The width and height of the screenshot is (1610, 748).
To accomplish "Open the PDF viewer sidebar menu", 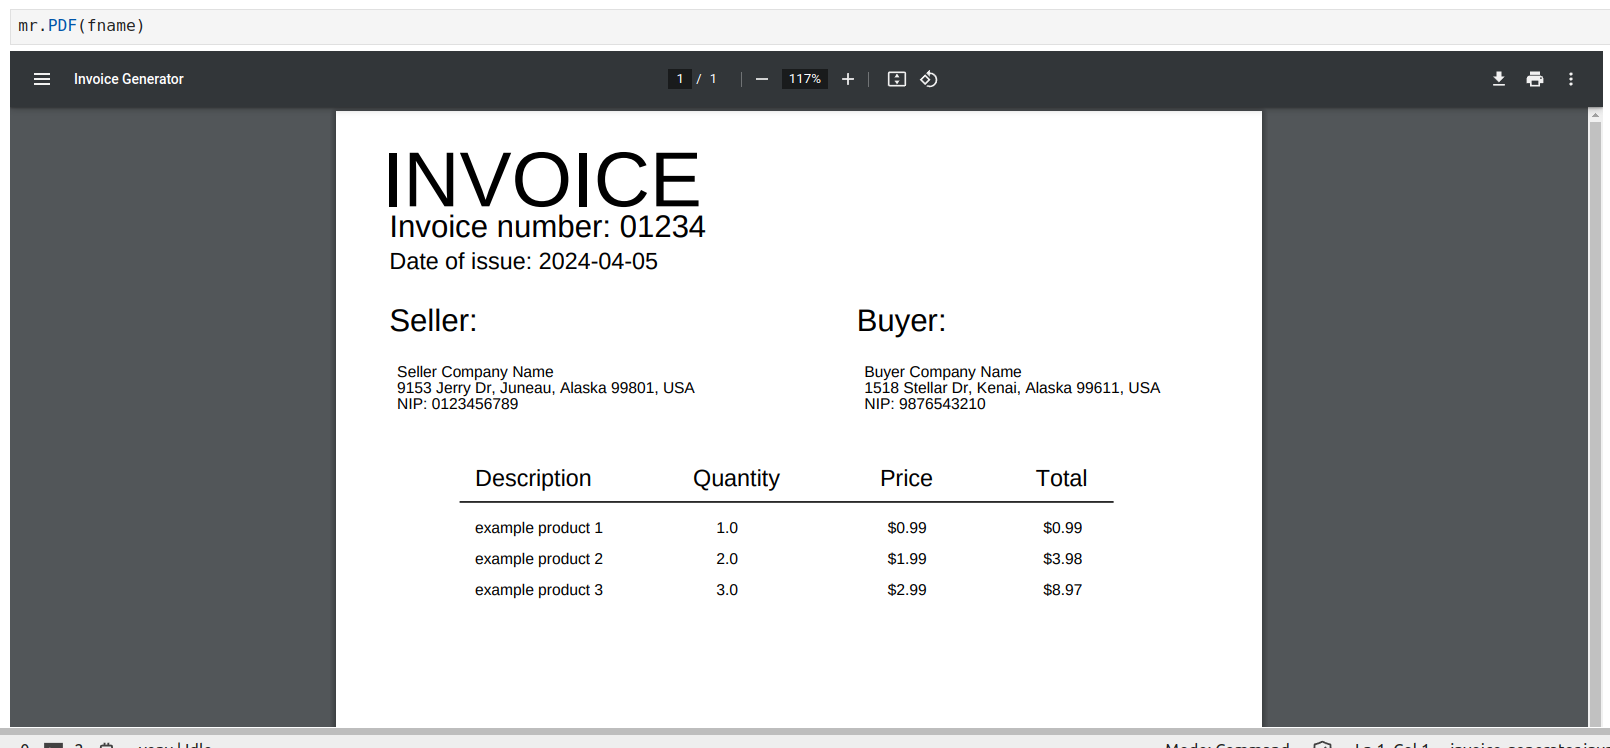I will pos(42,79).
